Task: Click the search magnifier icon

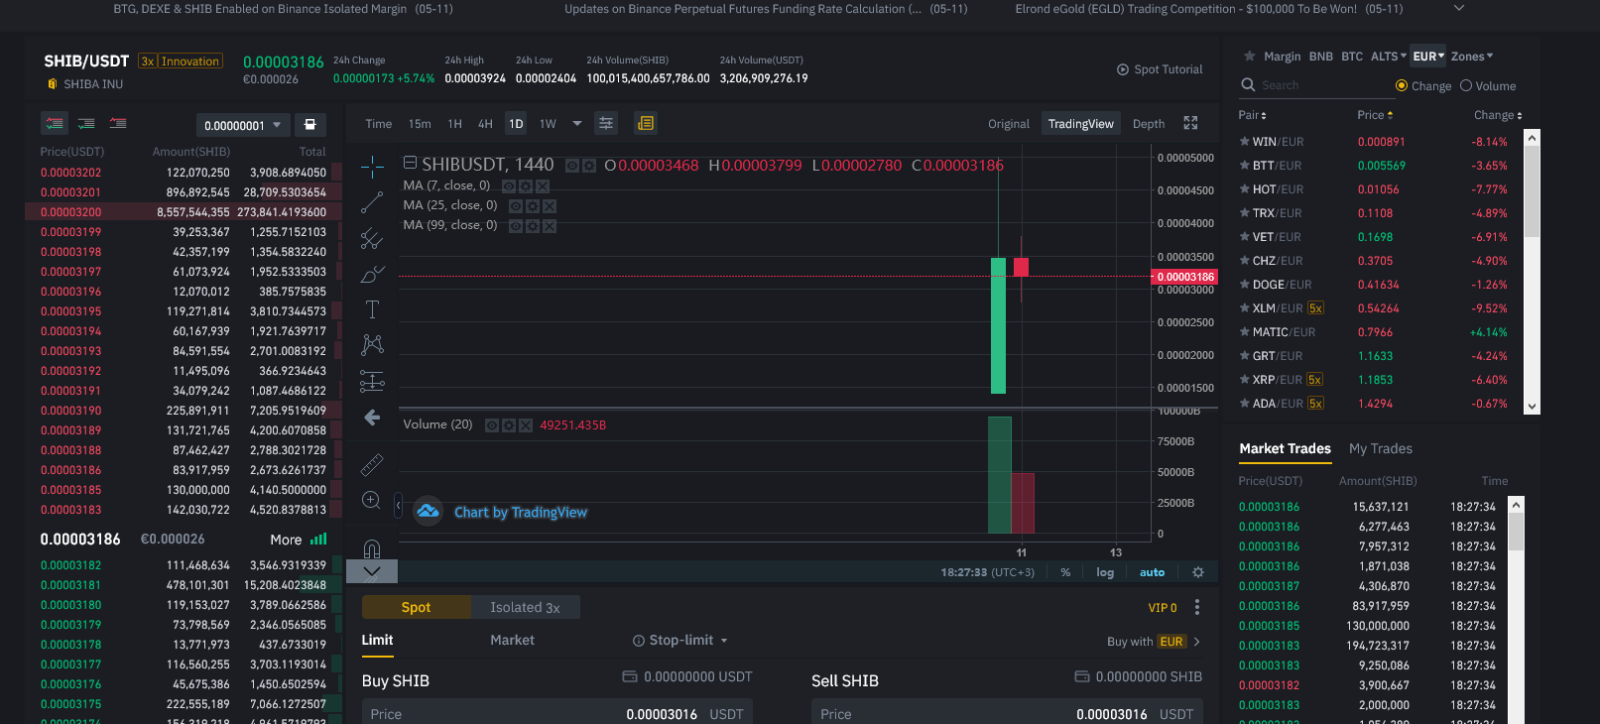Action: tap(1248, 85)
